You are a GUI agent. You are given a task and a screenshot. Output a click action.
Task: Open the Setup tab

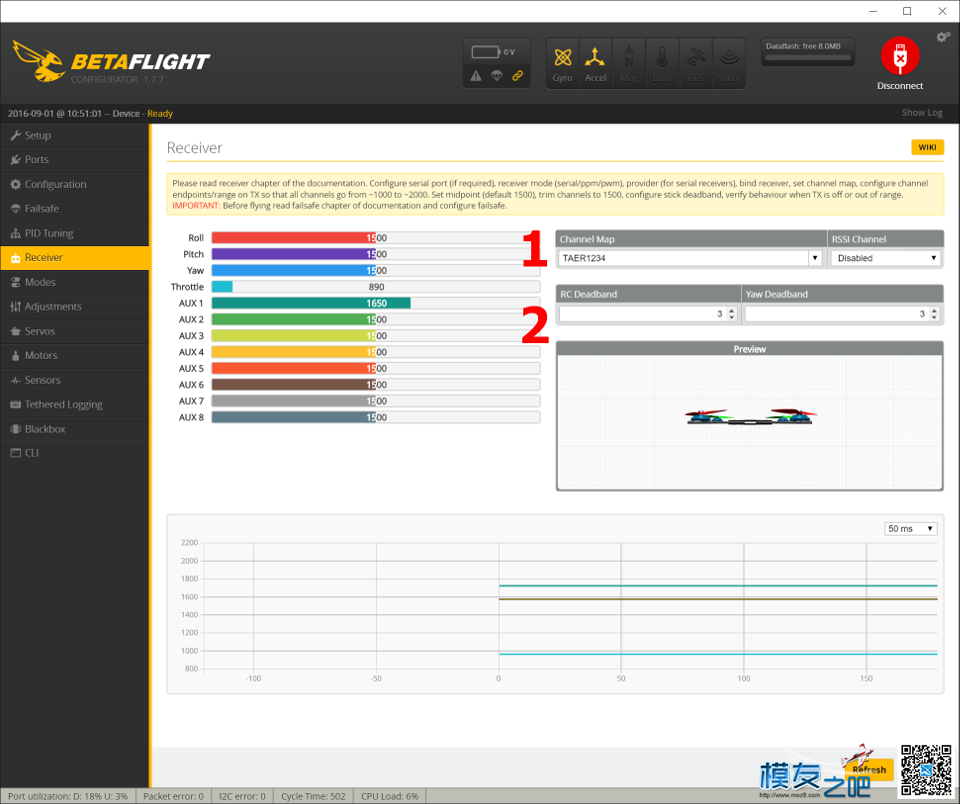tap(75, 135)
